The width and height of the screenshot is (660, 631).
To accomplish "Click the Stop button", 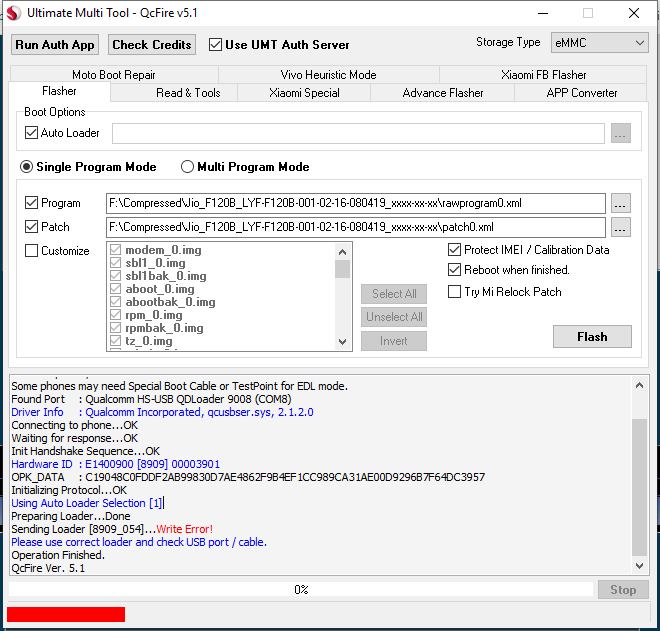I will pyautogui.click(x=623, y=589).
